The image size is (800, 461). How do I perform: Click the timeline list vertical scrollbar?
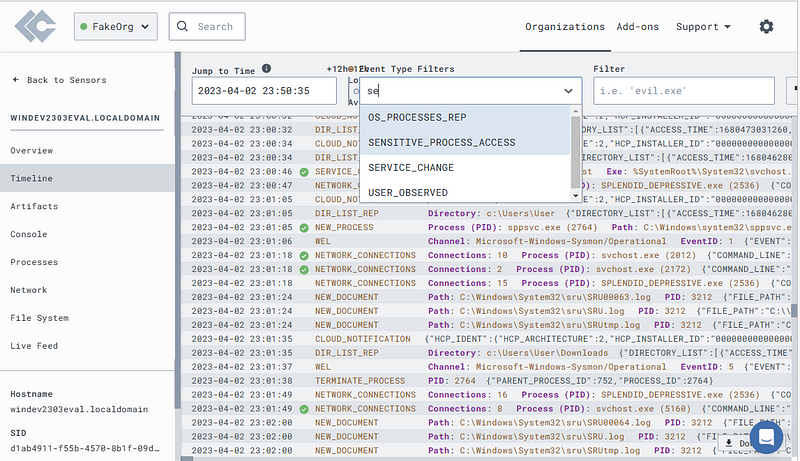point(793,311)
